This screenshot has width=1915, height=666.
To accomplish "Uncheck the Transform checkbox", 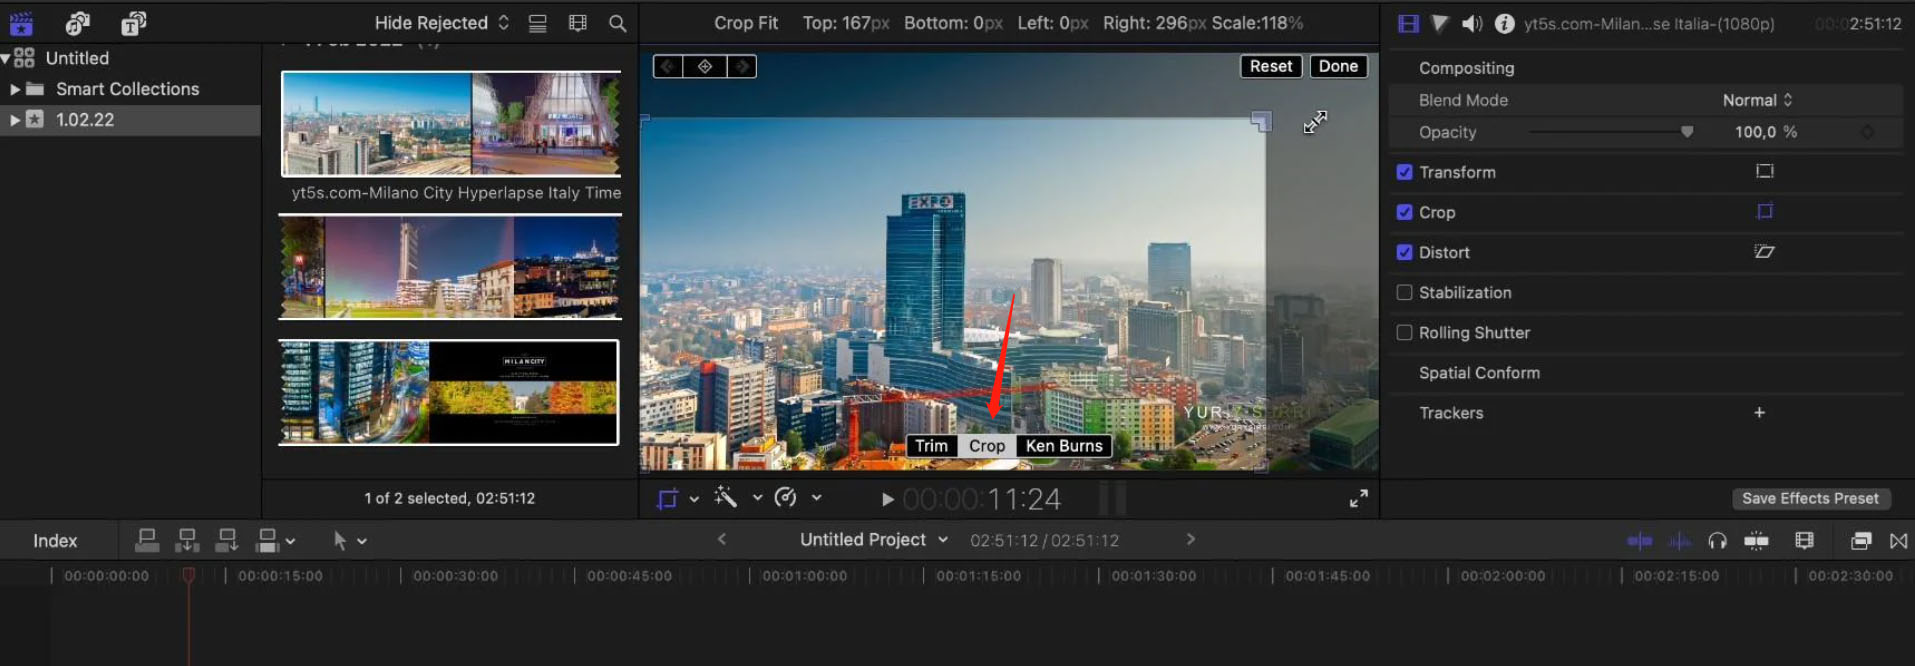I will coord(1404,172).
